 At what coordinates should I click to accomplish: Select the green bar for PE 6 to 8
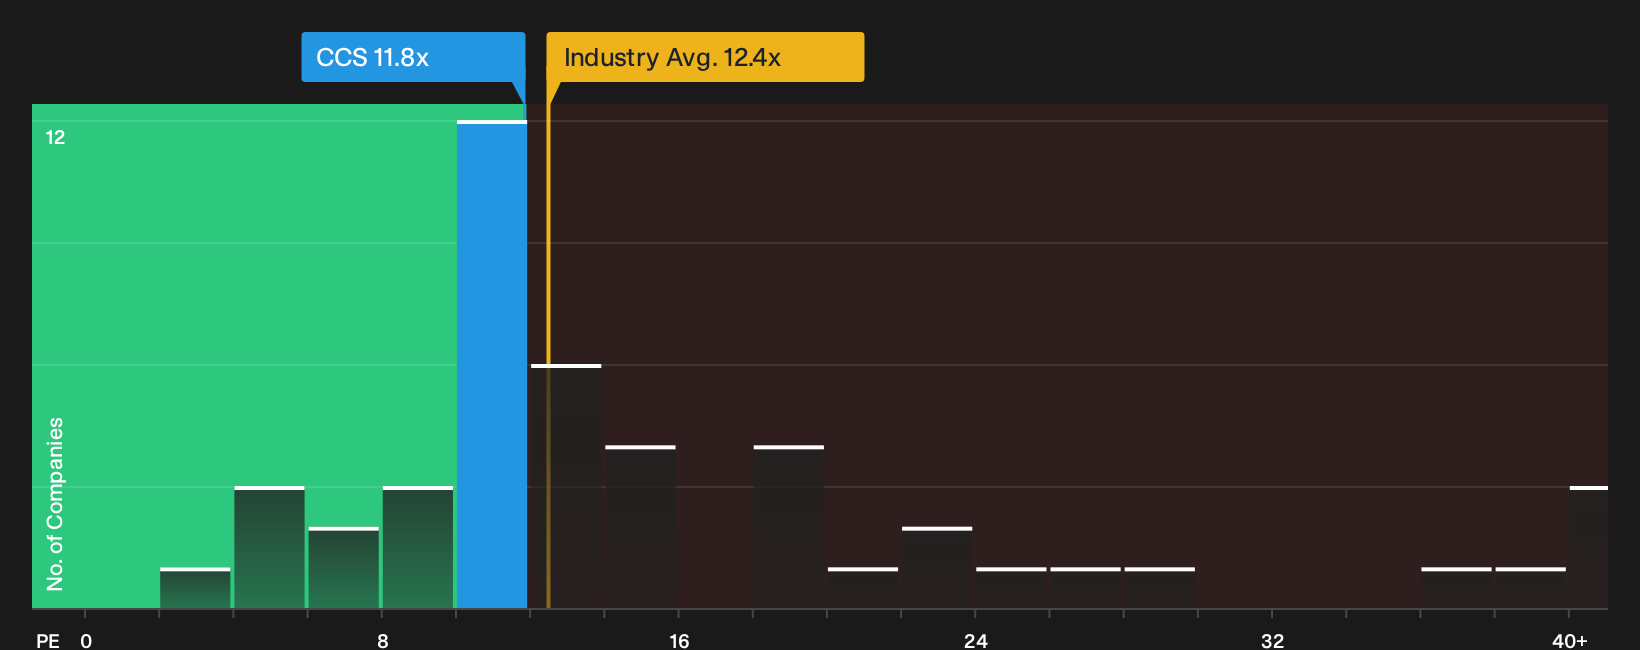click(344, 568)
